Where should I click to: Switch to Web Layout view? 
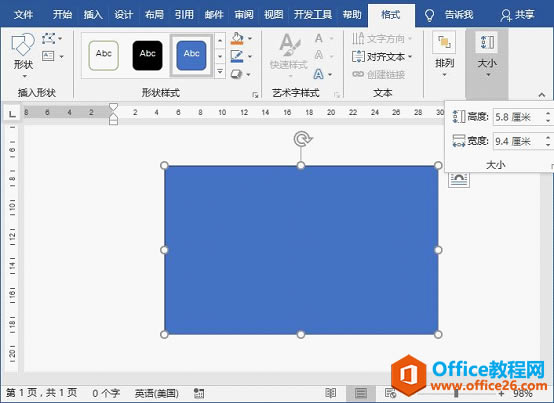(390, 393)
